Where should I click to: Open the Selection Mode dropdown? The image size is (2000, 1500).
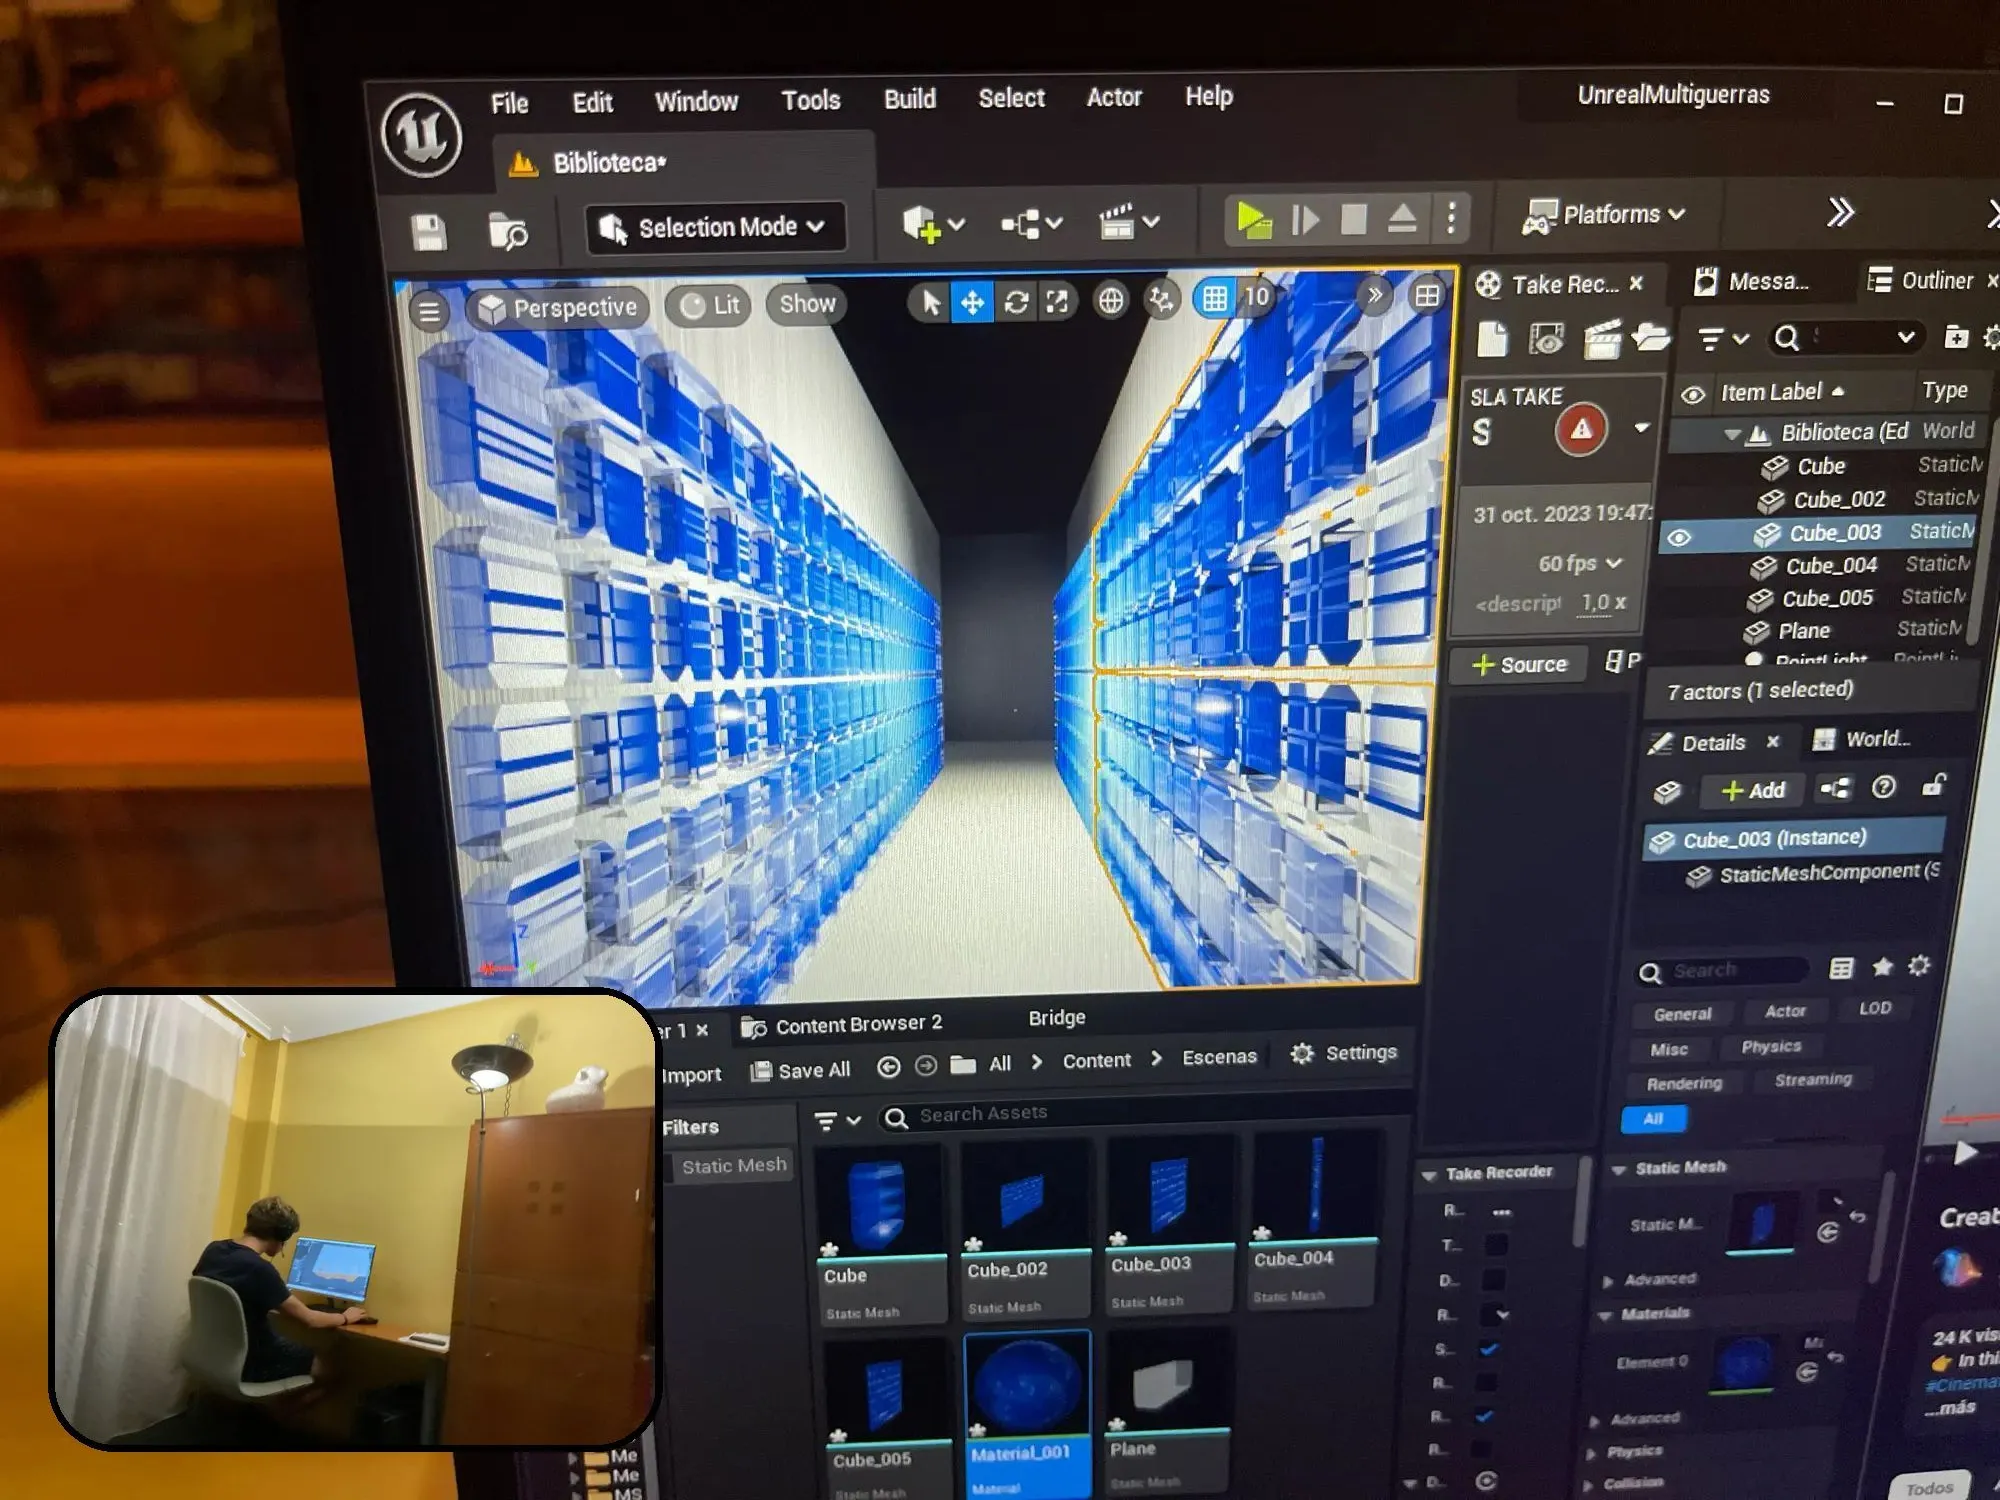tap(714, 228)
